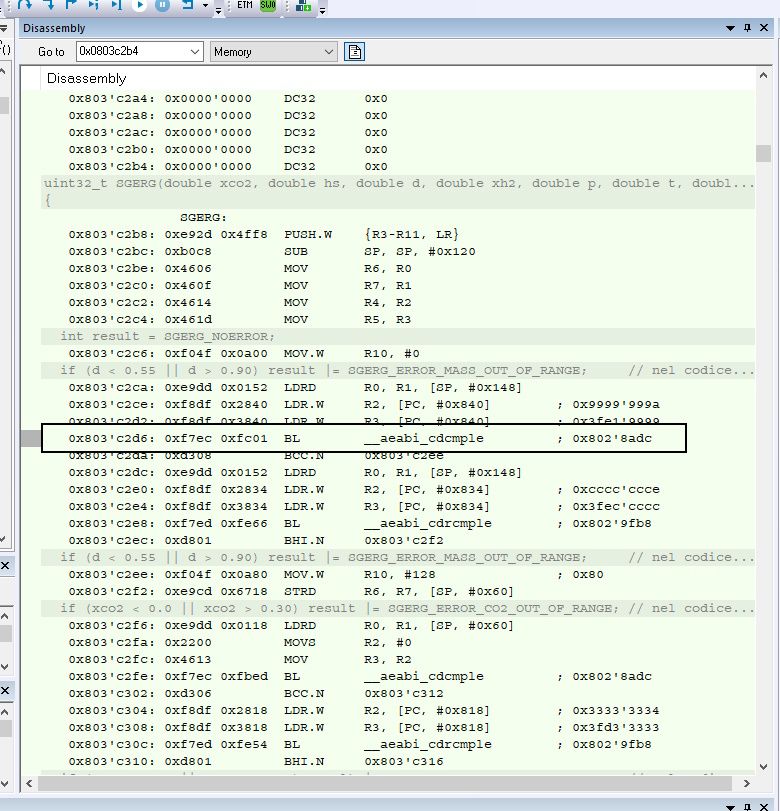This screenshot has width=780, height=811.
Task: Close the Disassembly window
Action: [x=764, y=27]
